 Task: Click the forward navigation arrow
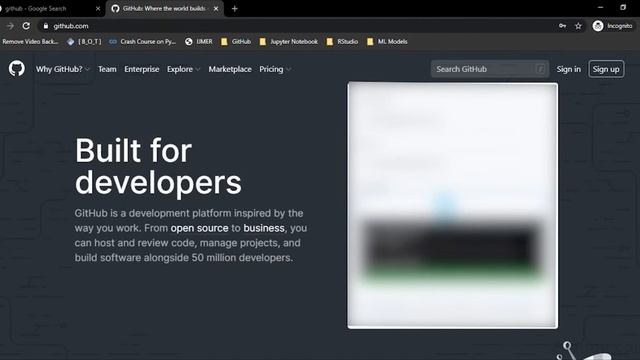pyautogui.click(x=10, y=26)
